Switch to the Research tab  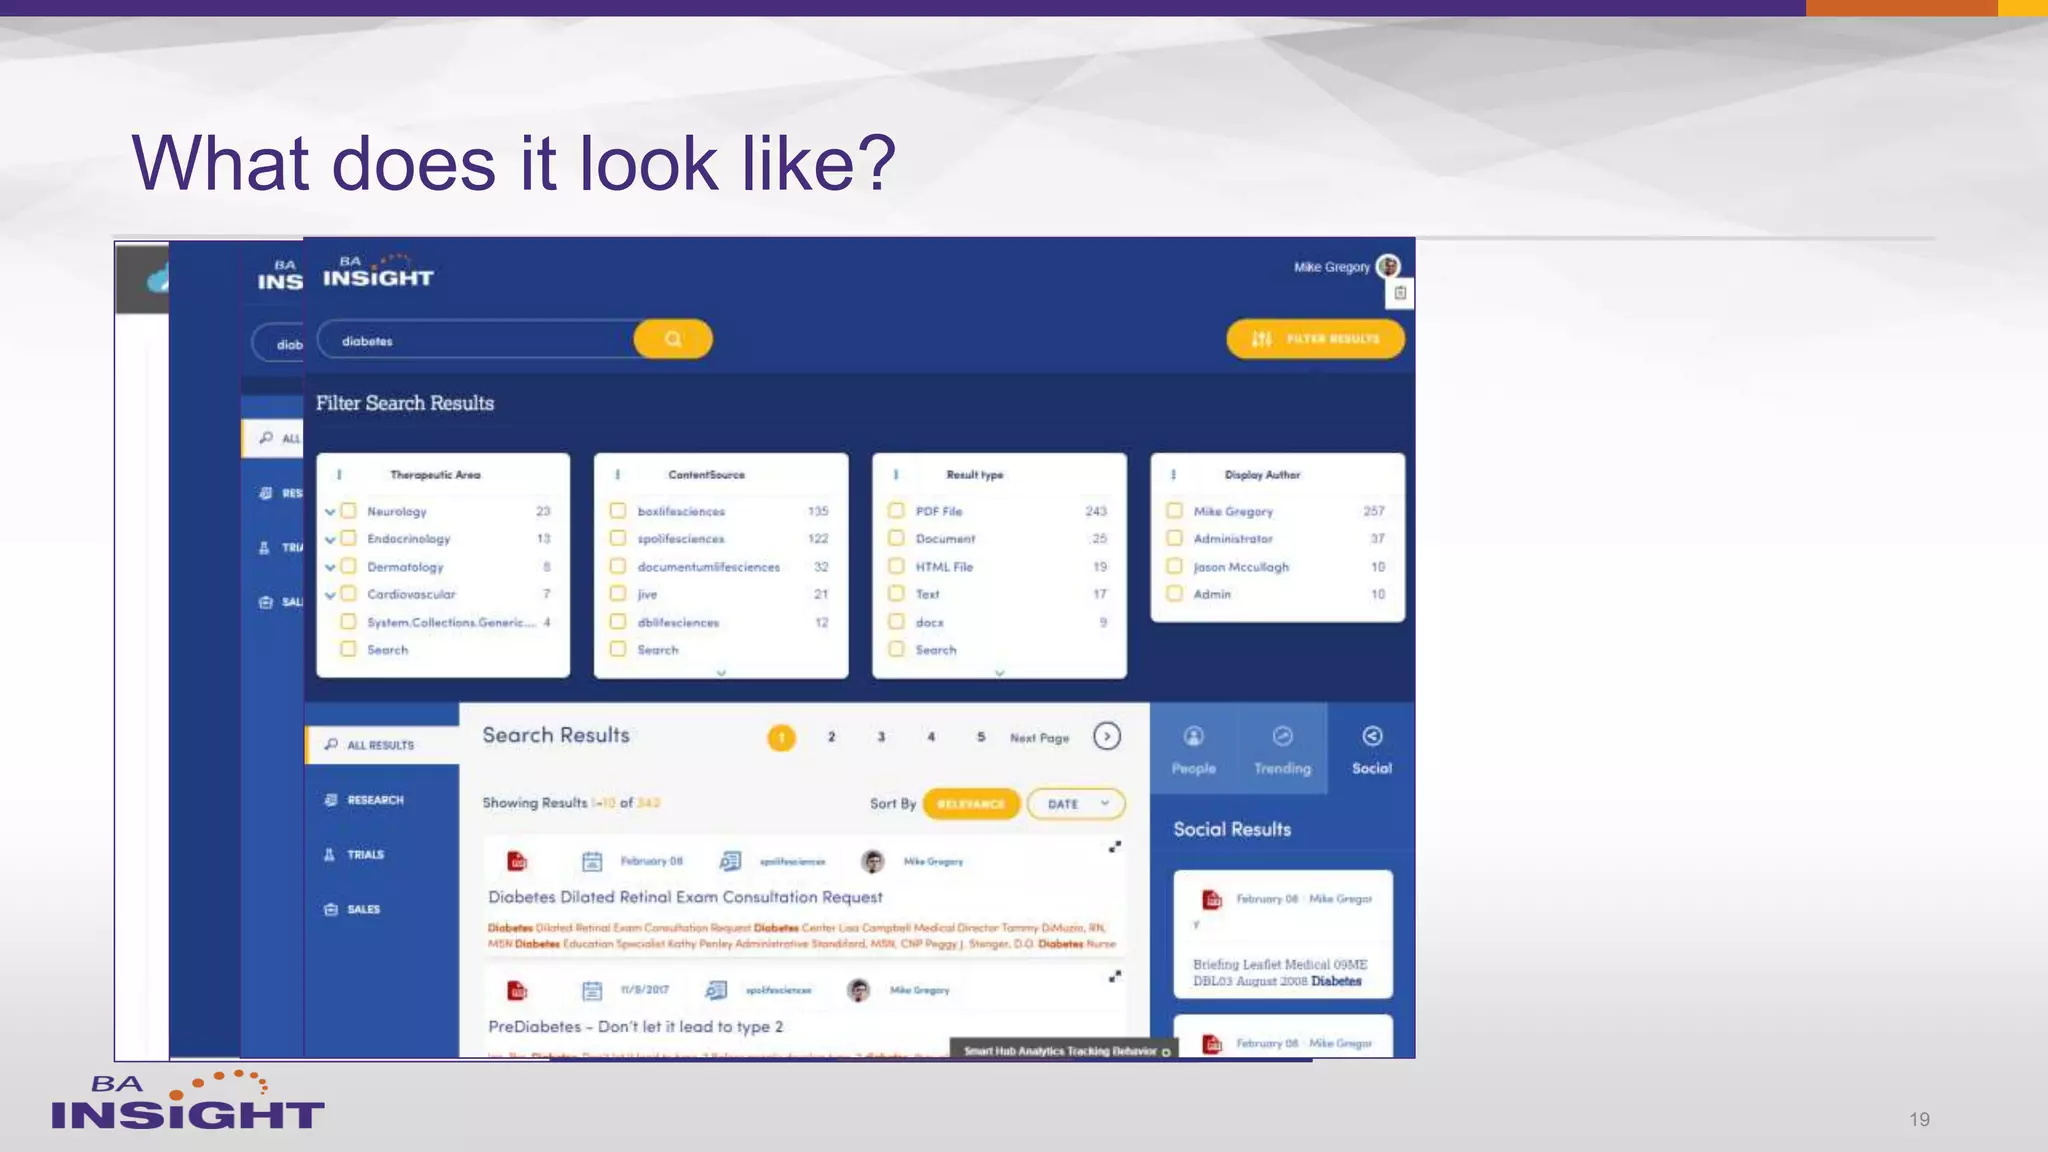pos(375,800)
